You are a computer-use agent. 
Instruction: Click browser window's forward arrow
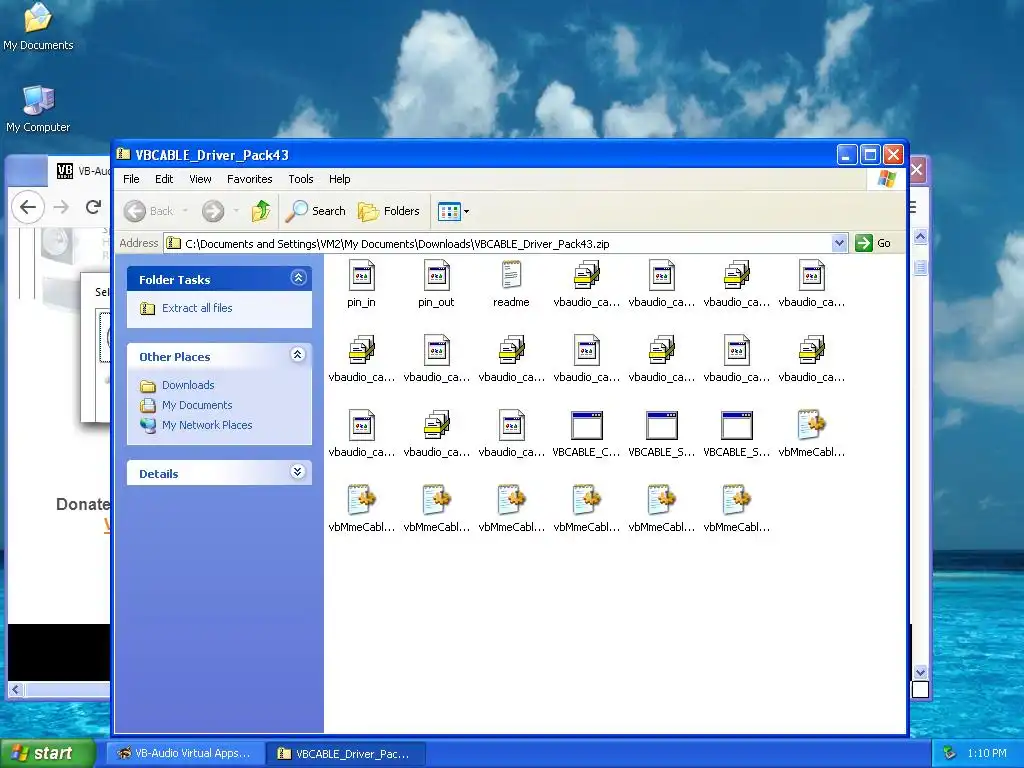(x=61, y=208)
